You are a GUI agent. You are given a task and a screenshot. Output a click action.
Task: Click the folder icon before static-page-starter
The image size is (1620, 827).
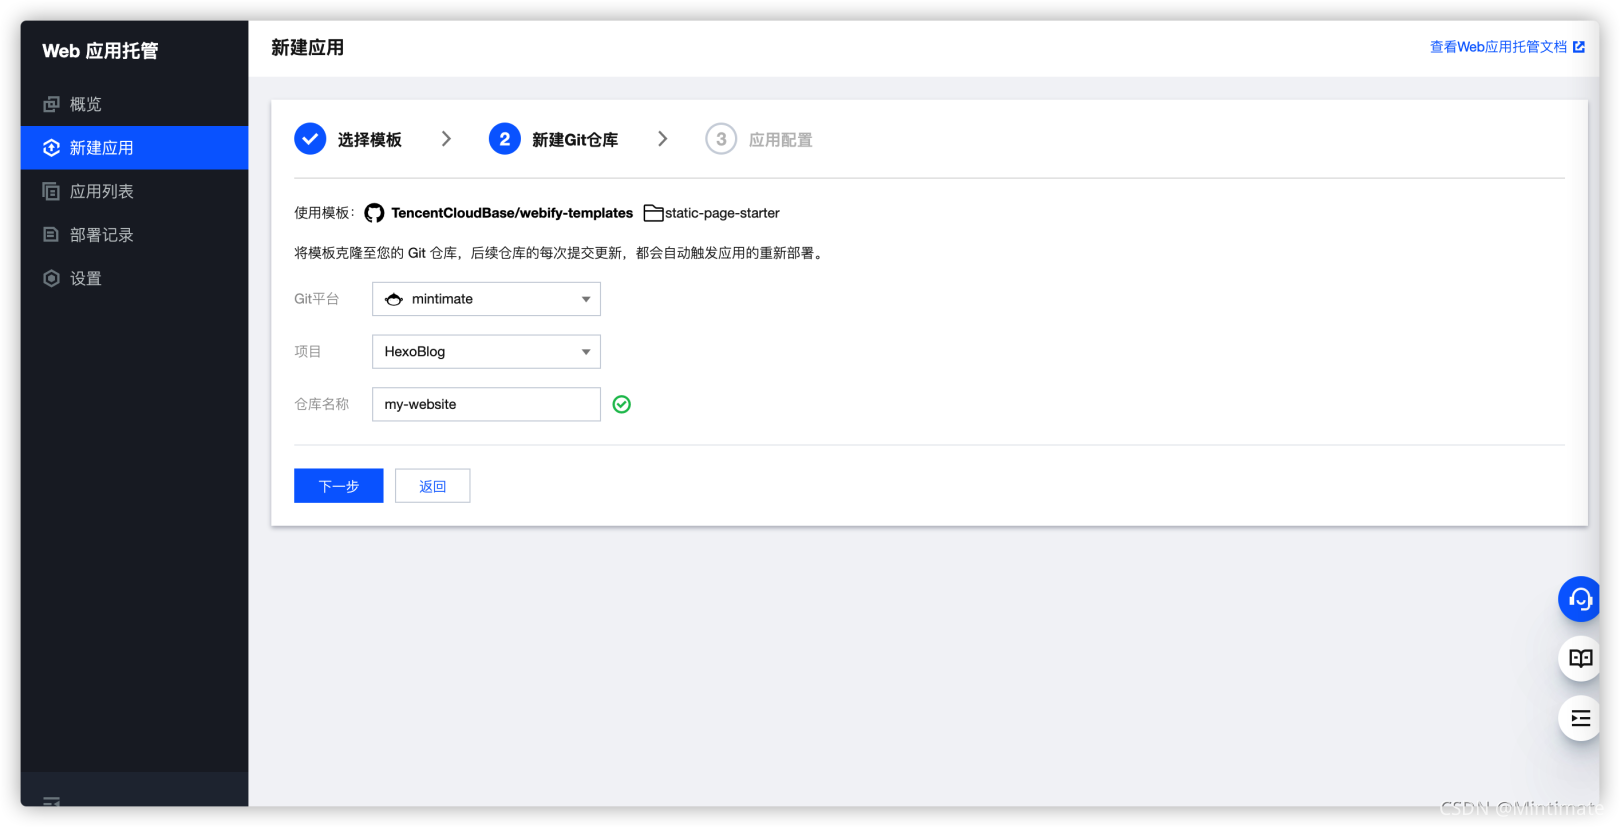(653, 213)
